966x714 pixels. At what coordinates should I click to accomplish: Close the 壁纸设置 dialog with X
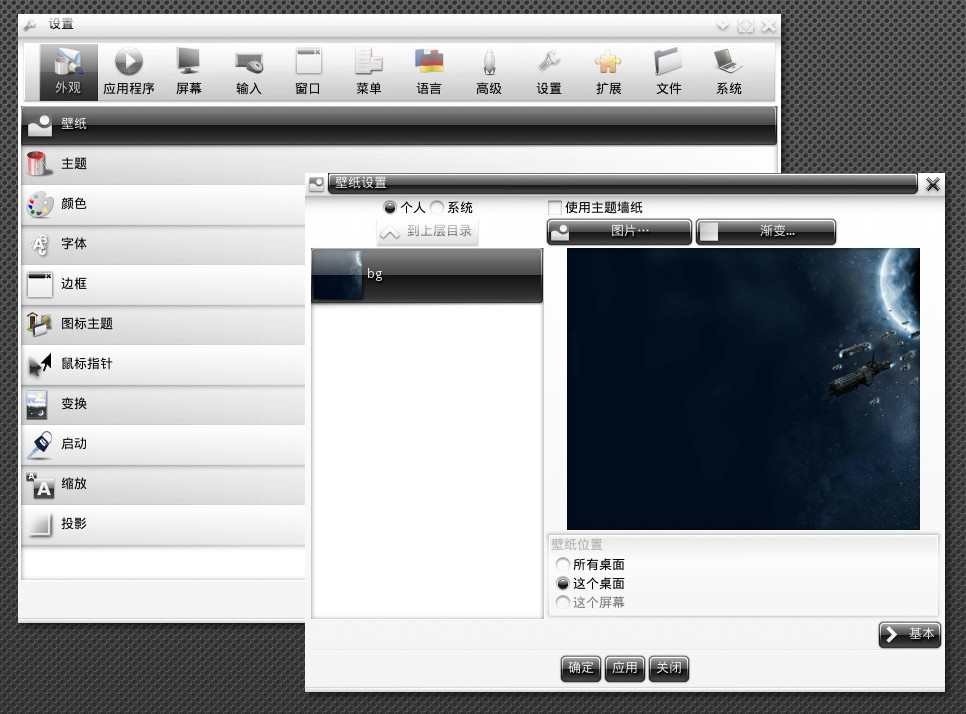pos(933,184)
